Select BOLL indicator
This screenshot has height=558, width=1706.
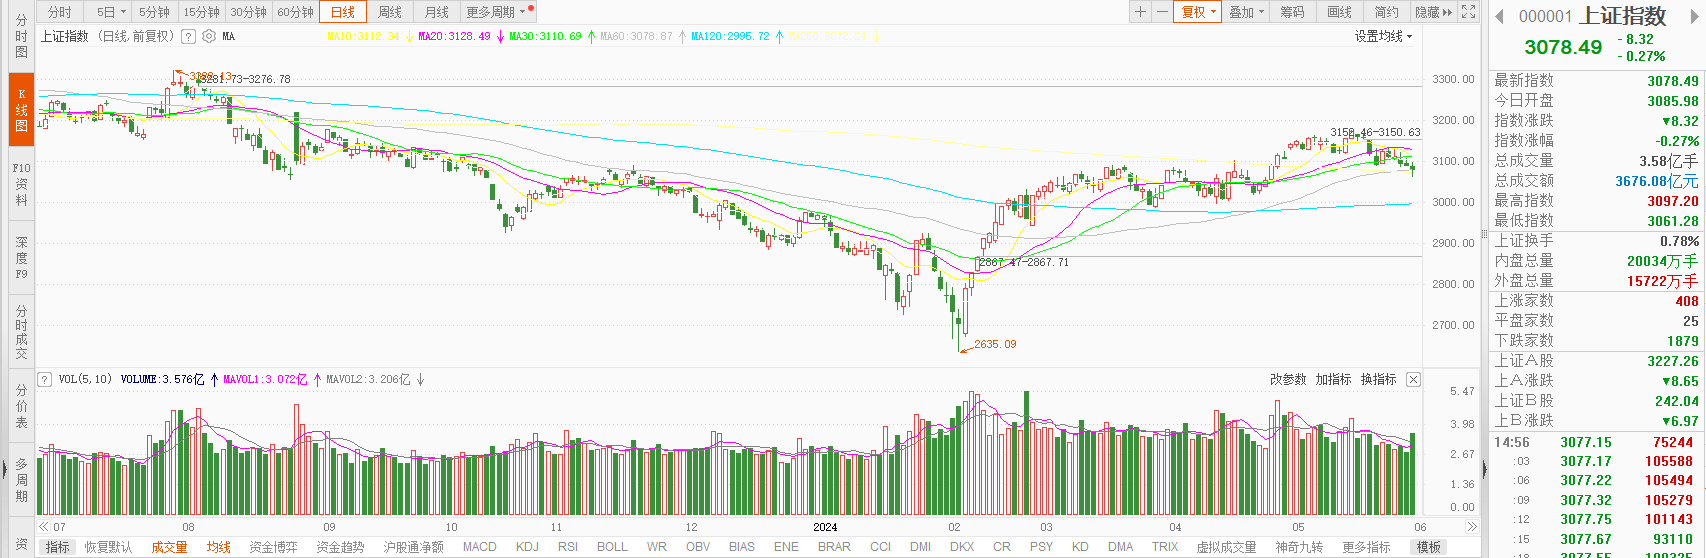click(x=612, y=547)
